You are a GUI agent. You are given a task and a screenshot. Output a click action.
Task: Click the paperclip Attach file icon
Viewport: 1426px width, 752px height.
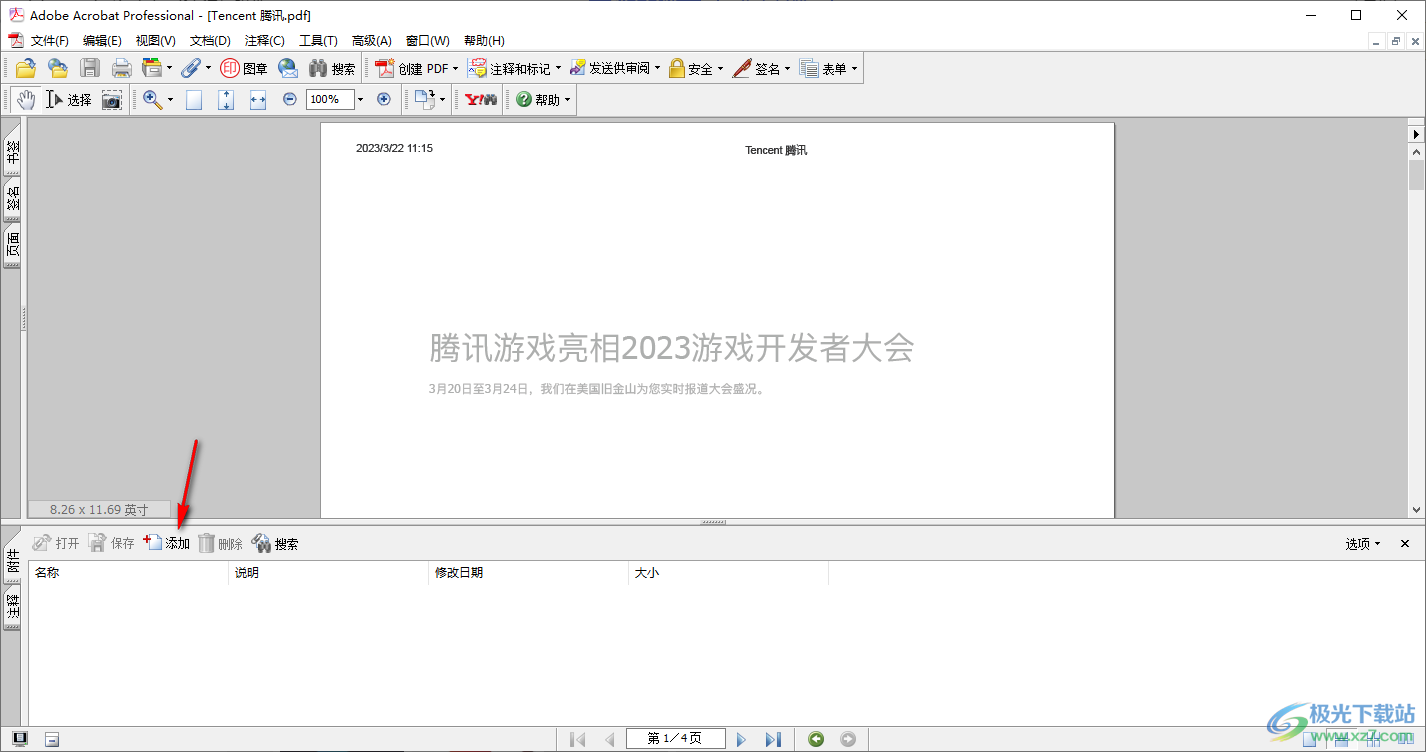190,68
